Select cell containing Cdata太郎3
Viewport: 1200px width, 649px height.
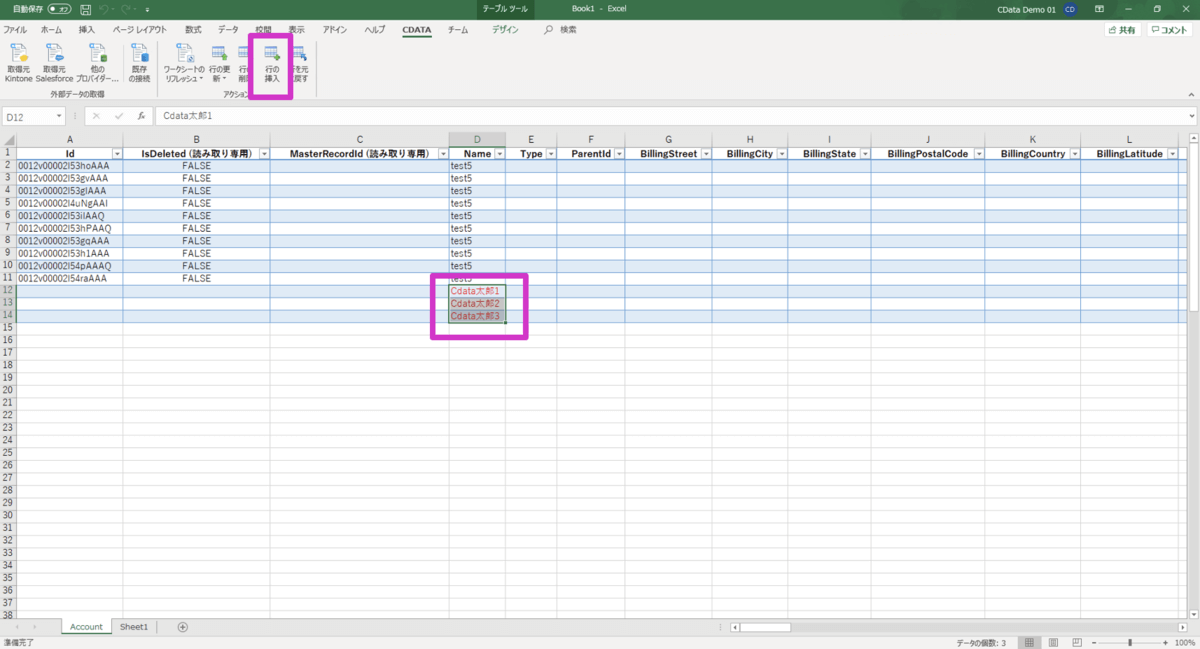point(477,316)
